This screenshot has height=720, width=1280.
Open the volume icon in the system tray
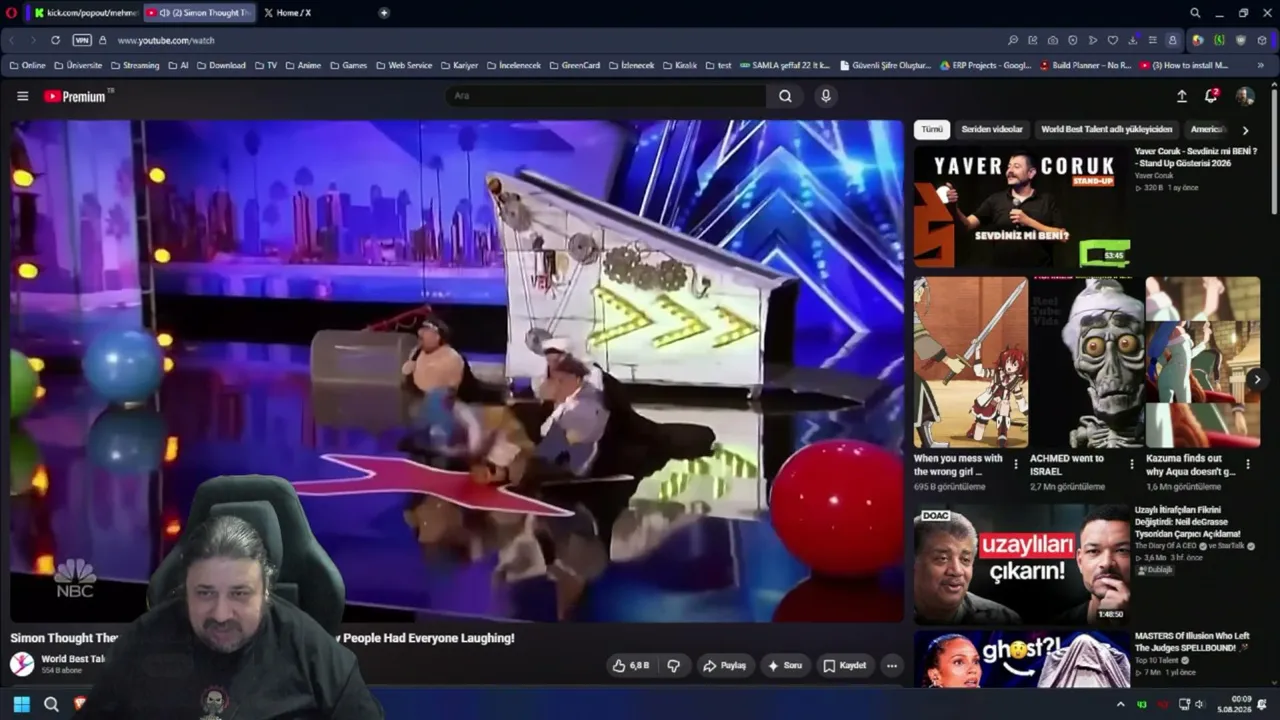(x=1199, y=704)
